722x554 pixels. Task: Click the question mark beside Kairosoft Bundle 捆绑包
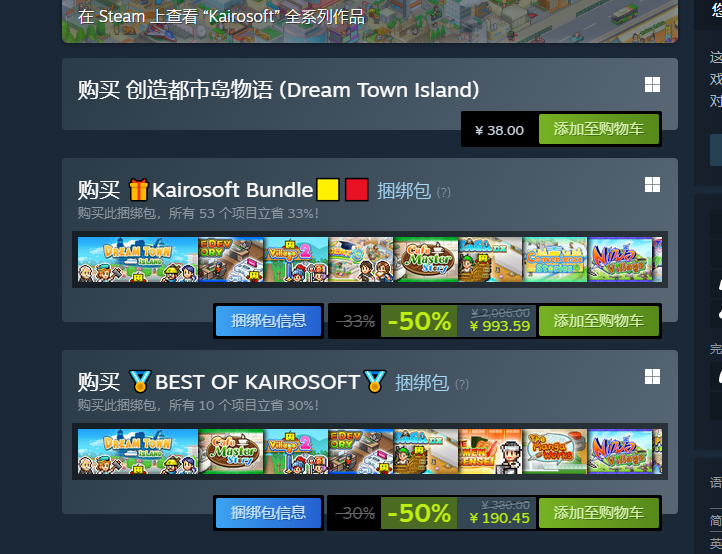tap(443, 192)
